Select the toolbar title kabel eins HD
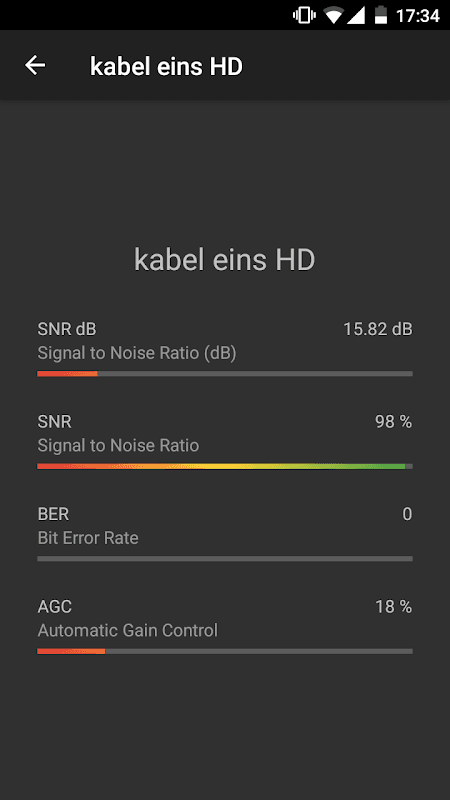450x800 pixels. click(166, 66)
